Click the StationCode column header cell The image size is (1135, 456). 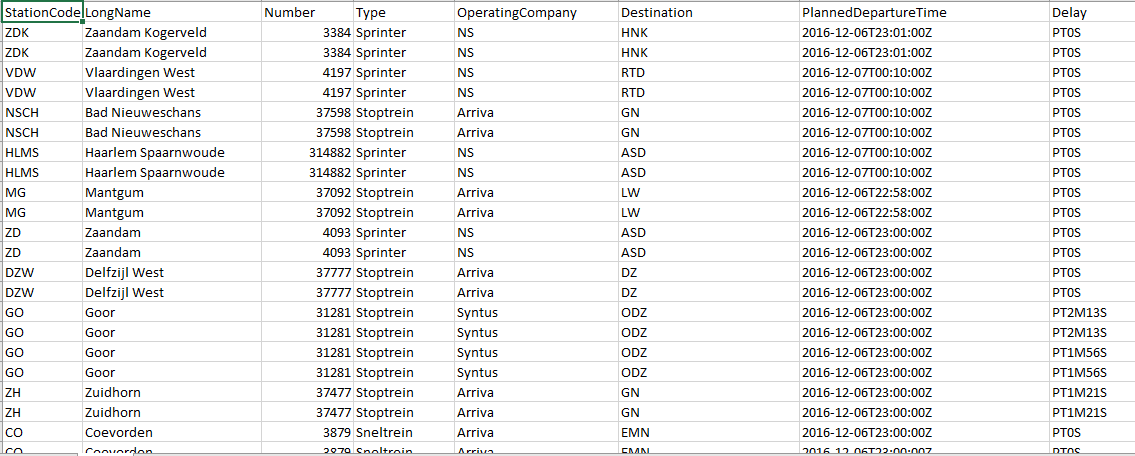42,13
